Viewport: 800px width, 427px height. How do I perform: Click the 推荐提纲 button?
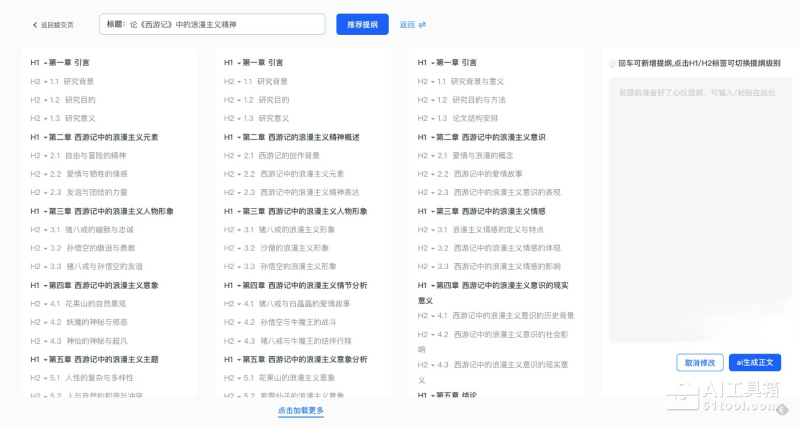click(x=362, y=24)
